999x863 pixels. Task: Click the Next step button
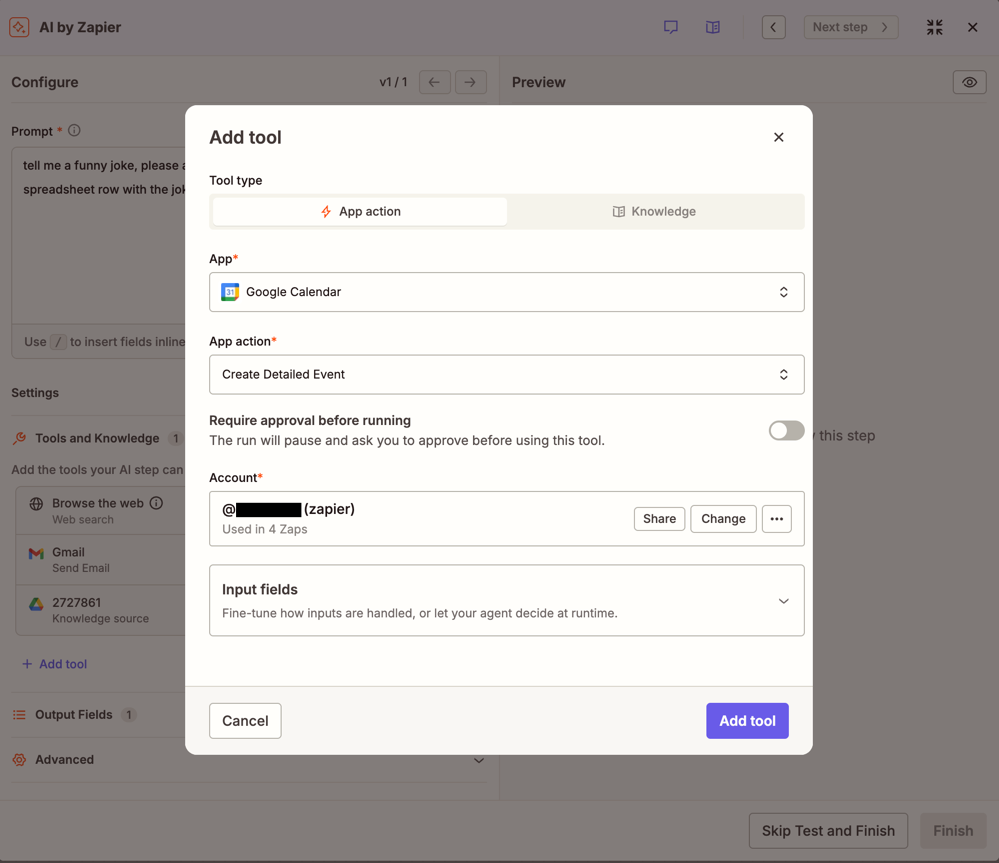tap(851, 27)
